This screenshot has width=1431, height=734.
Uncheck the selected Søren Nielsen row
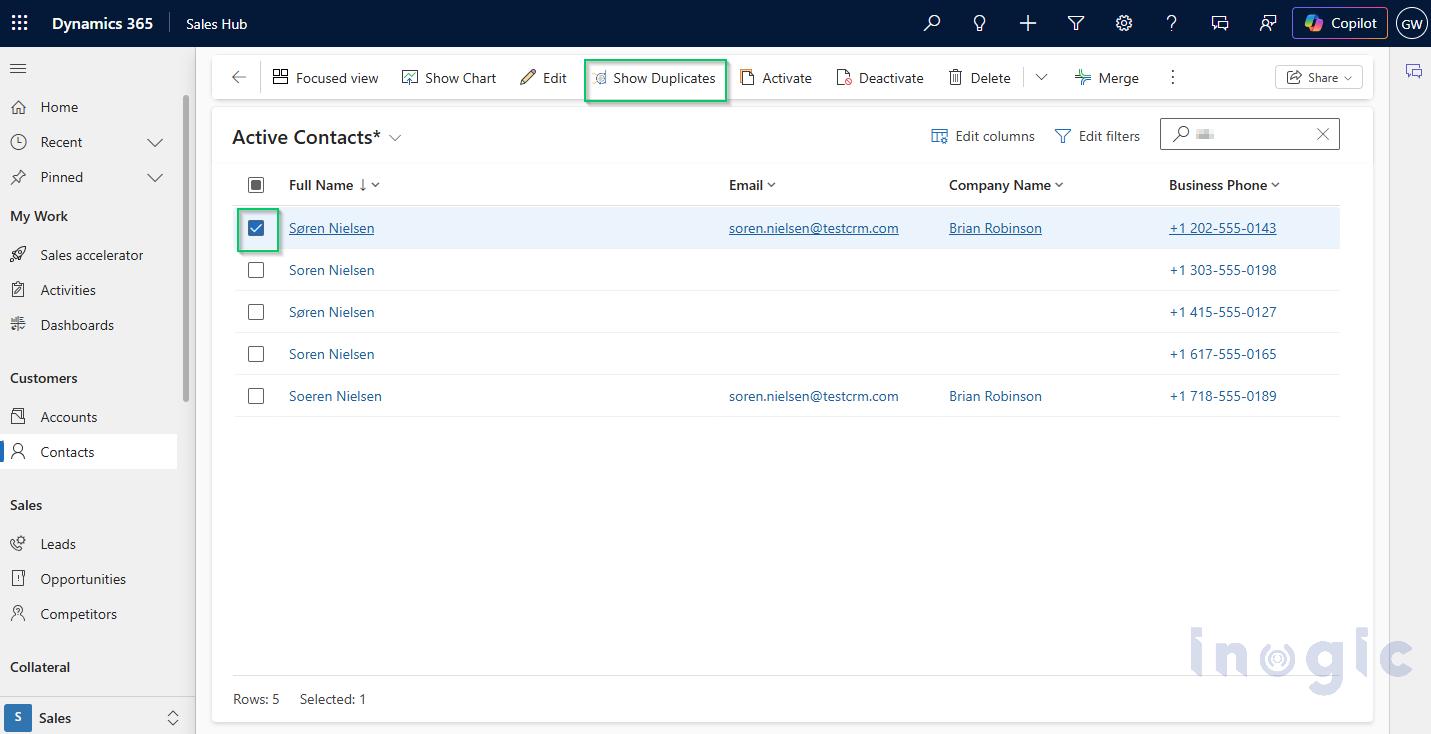coord(257,228)
